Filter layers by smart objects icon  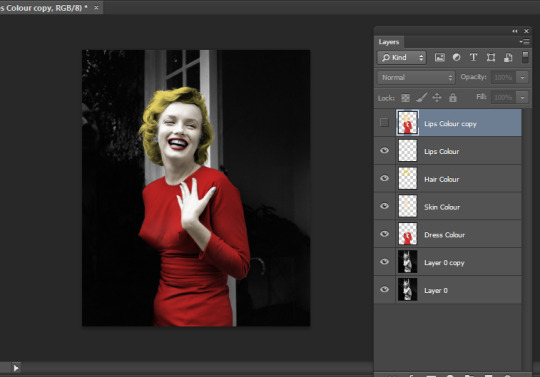[x=508, y=57]
